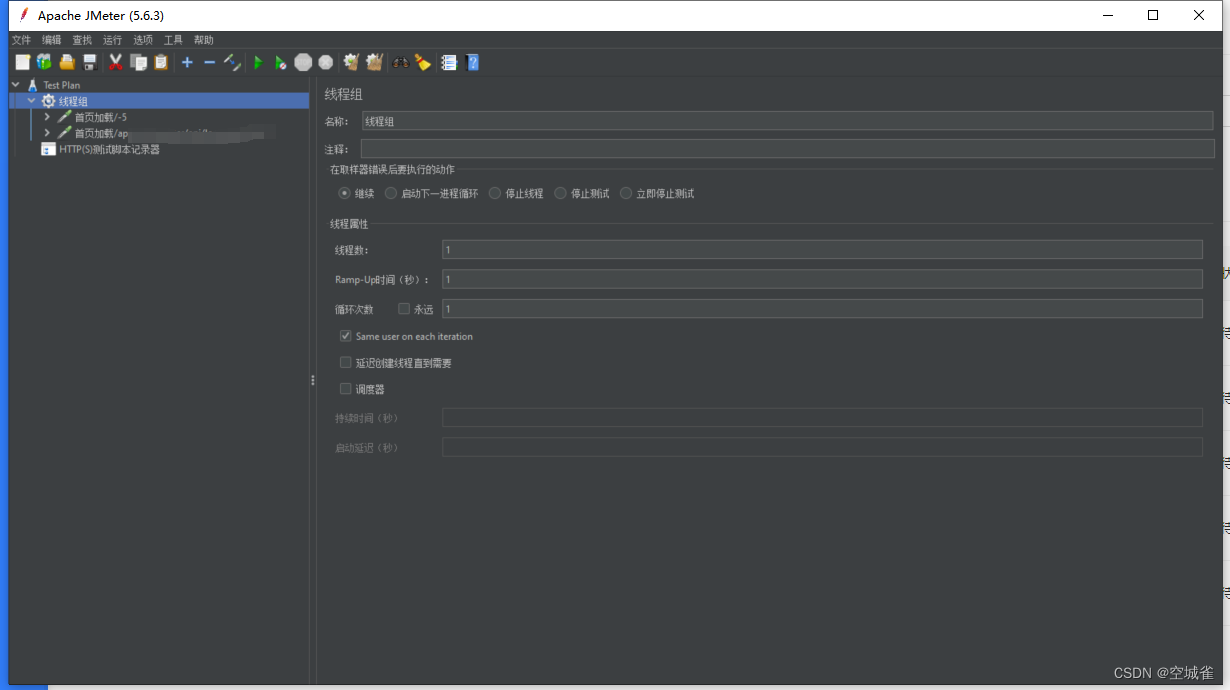Click the 线程组 gear icon in tree
This screenshot has height=690, width=1230.
click(x=48, y=101)
